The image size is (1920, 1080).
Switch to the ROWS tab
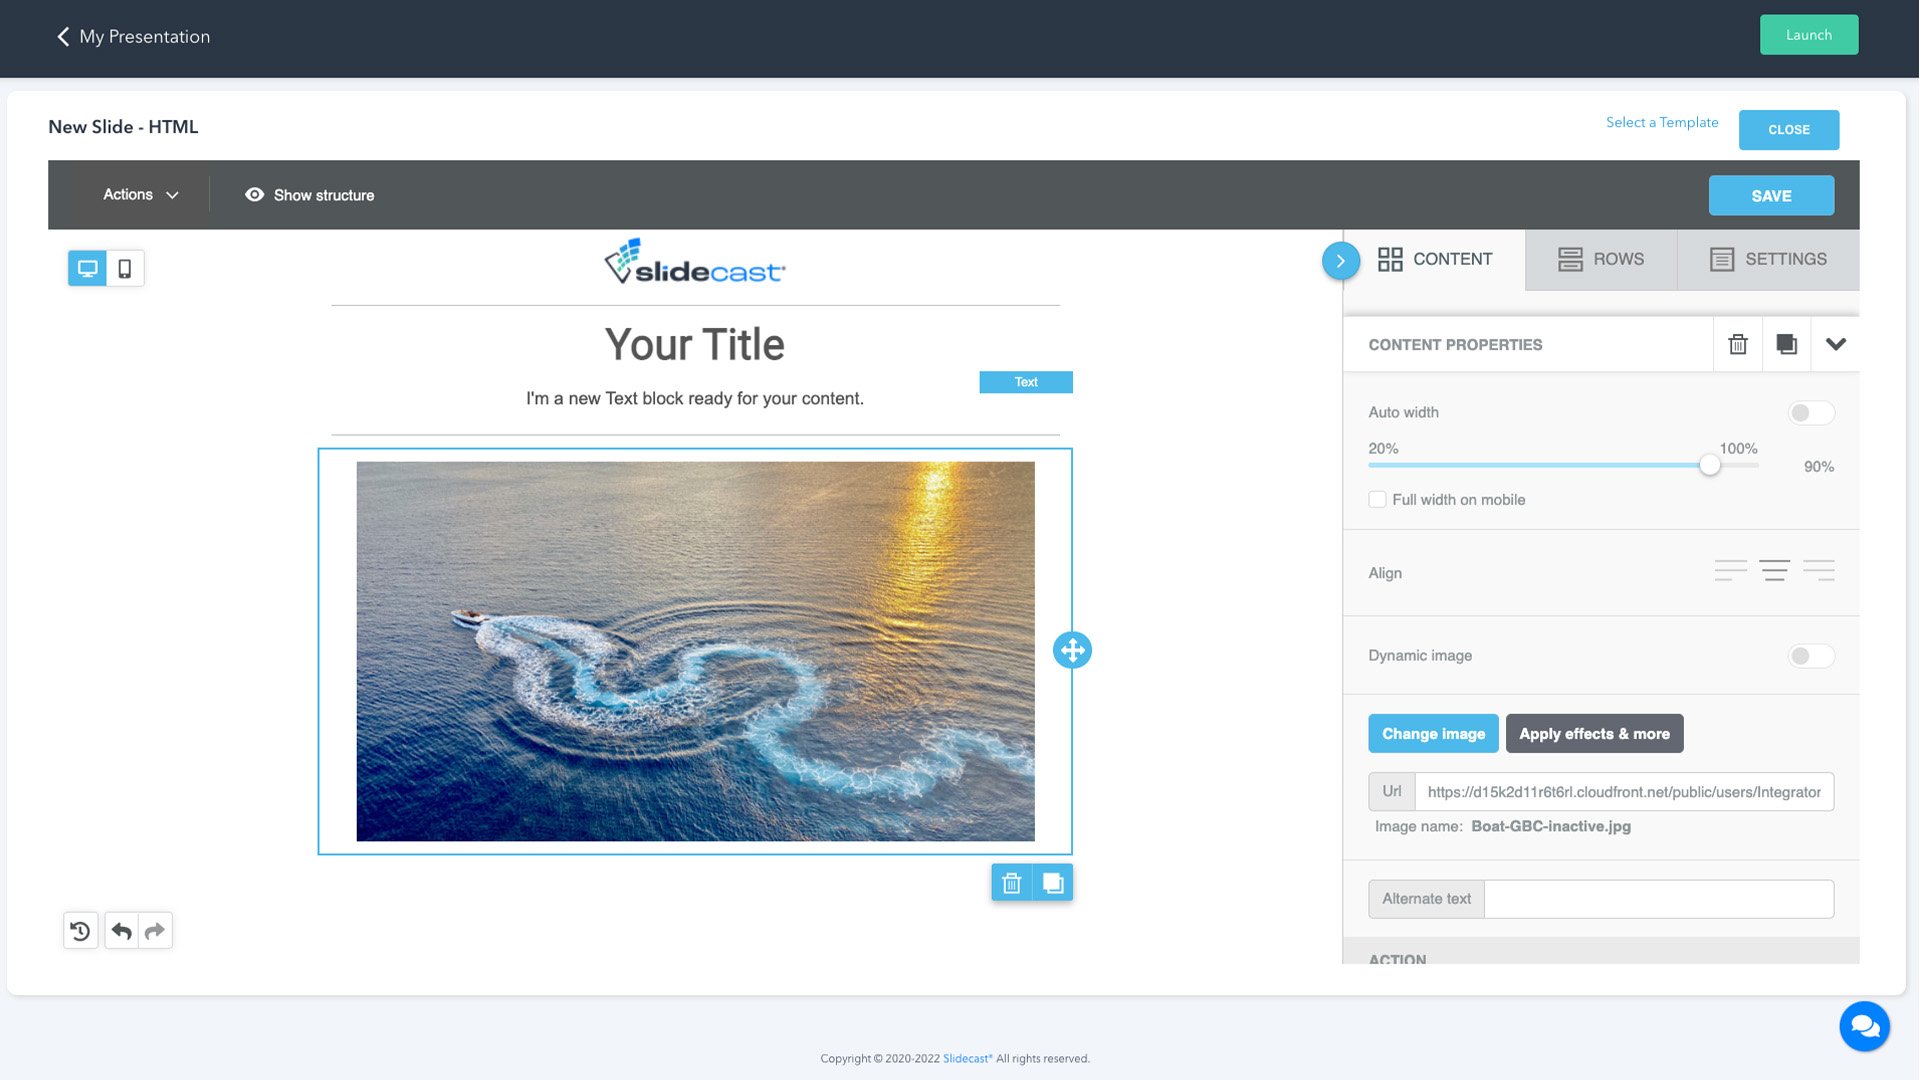[1600, 259]
